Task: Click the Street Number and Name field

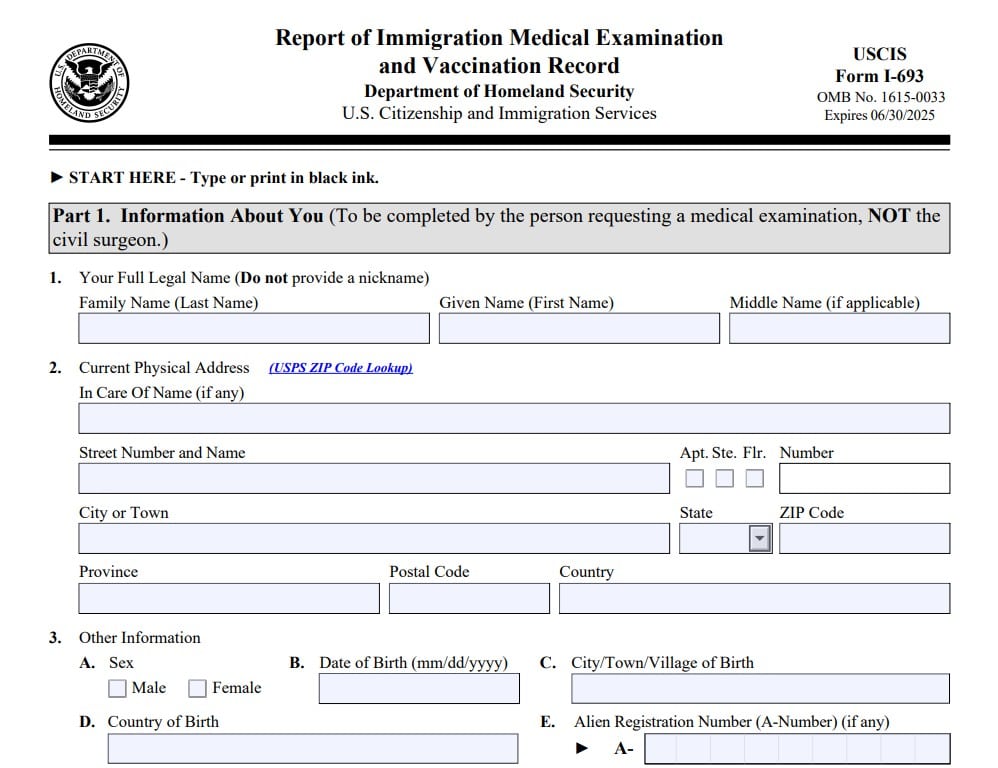Action: (x=374, y=478)
